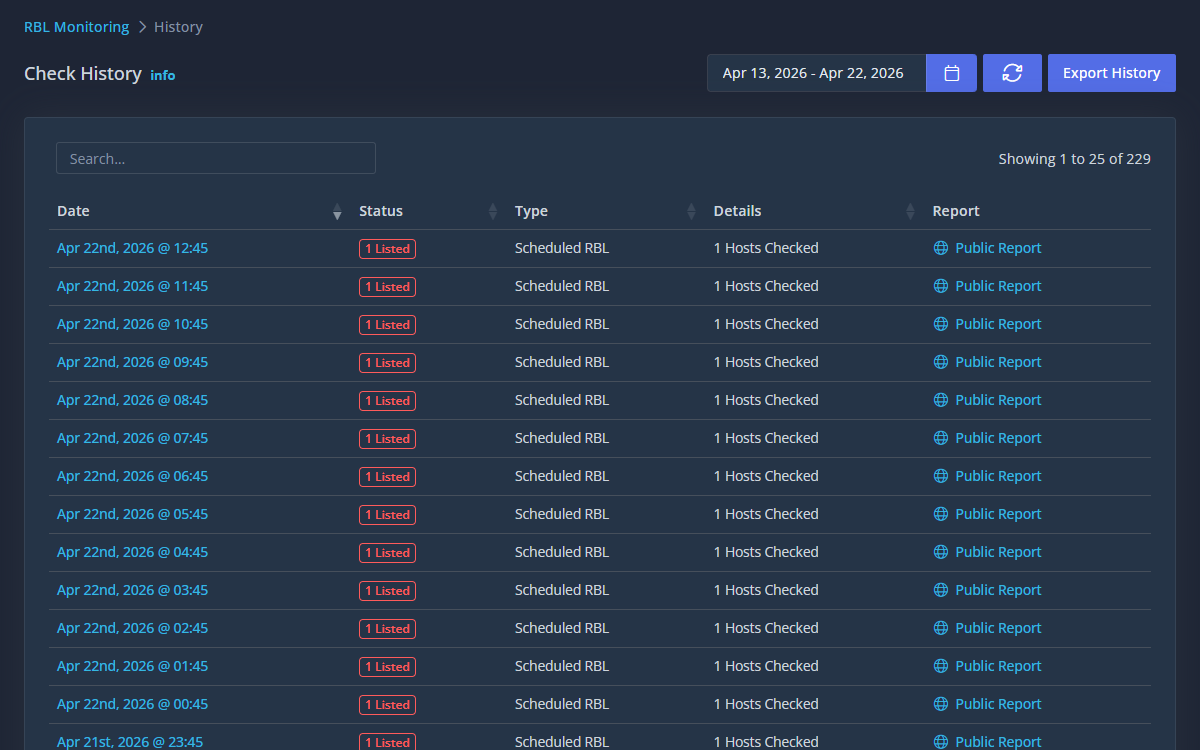Click inside the Search field
Screen dimensions: 1200x750
[215, 158]
